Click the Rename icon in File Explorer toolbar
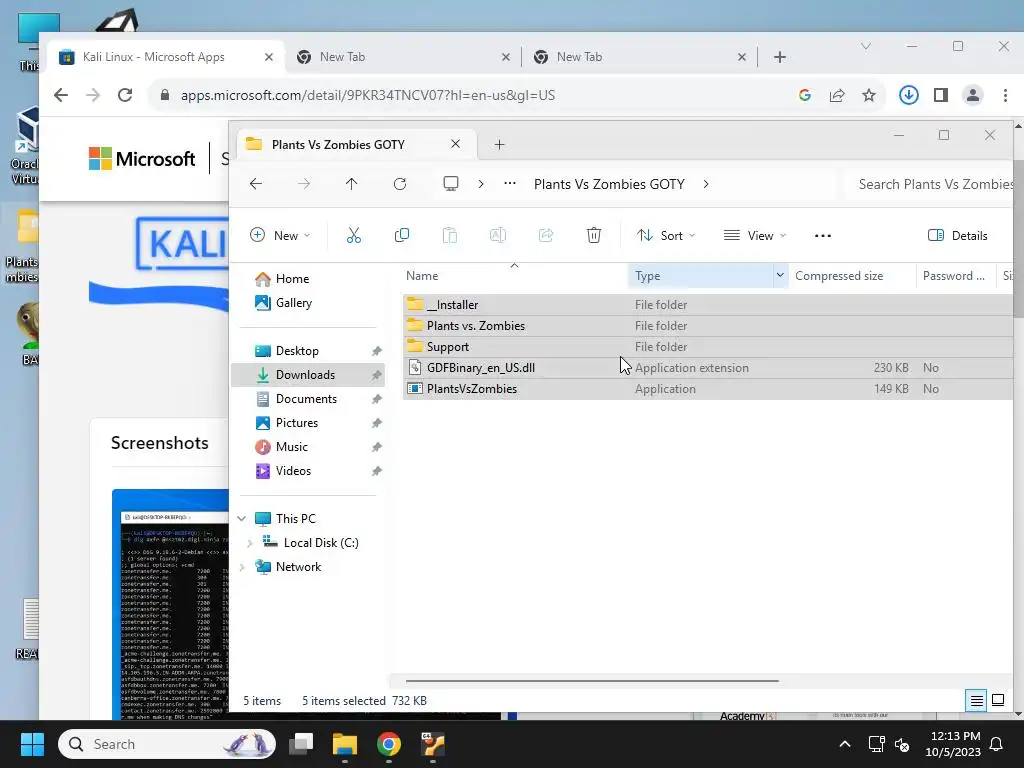 pyautogui.click(x=498, y=236)
